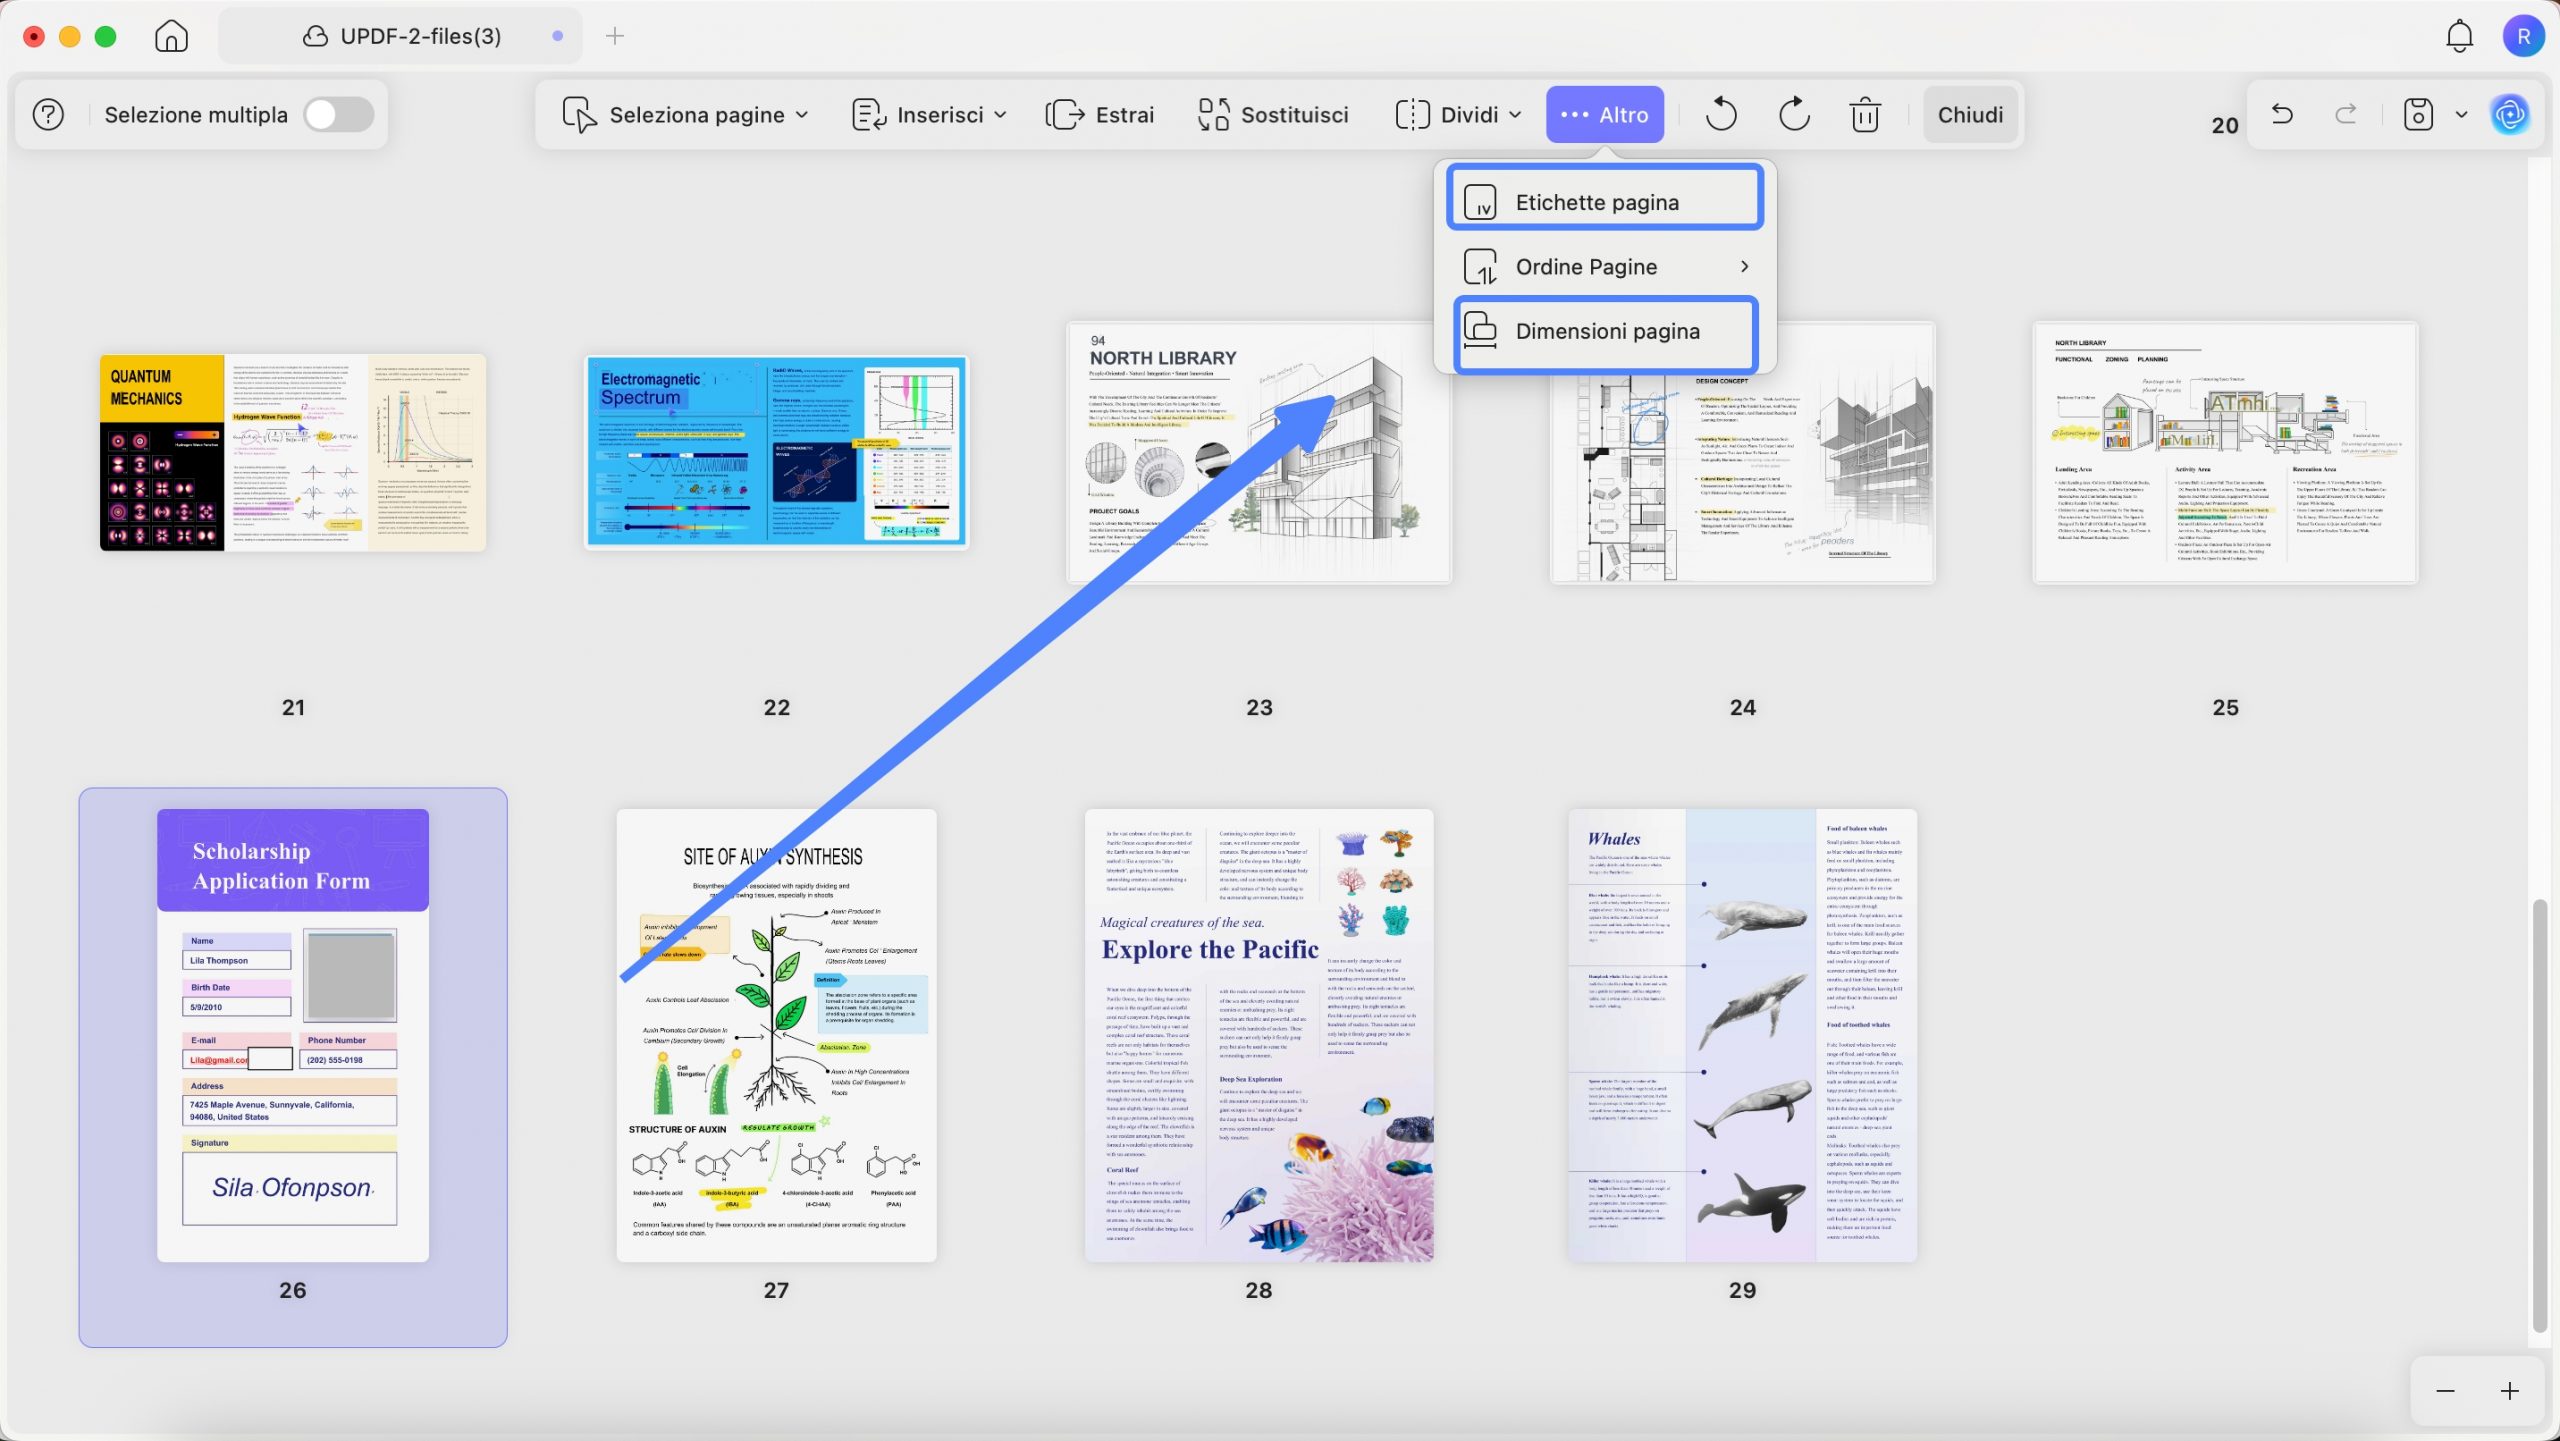Click the page number label 29

coord(1742,1290)
